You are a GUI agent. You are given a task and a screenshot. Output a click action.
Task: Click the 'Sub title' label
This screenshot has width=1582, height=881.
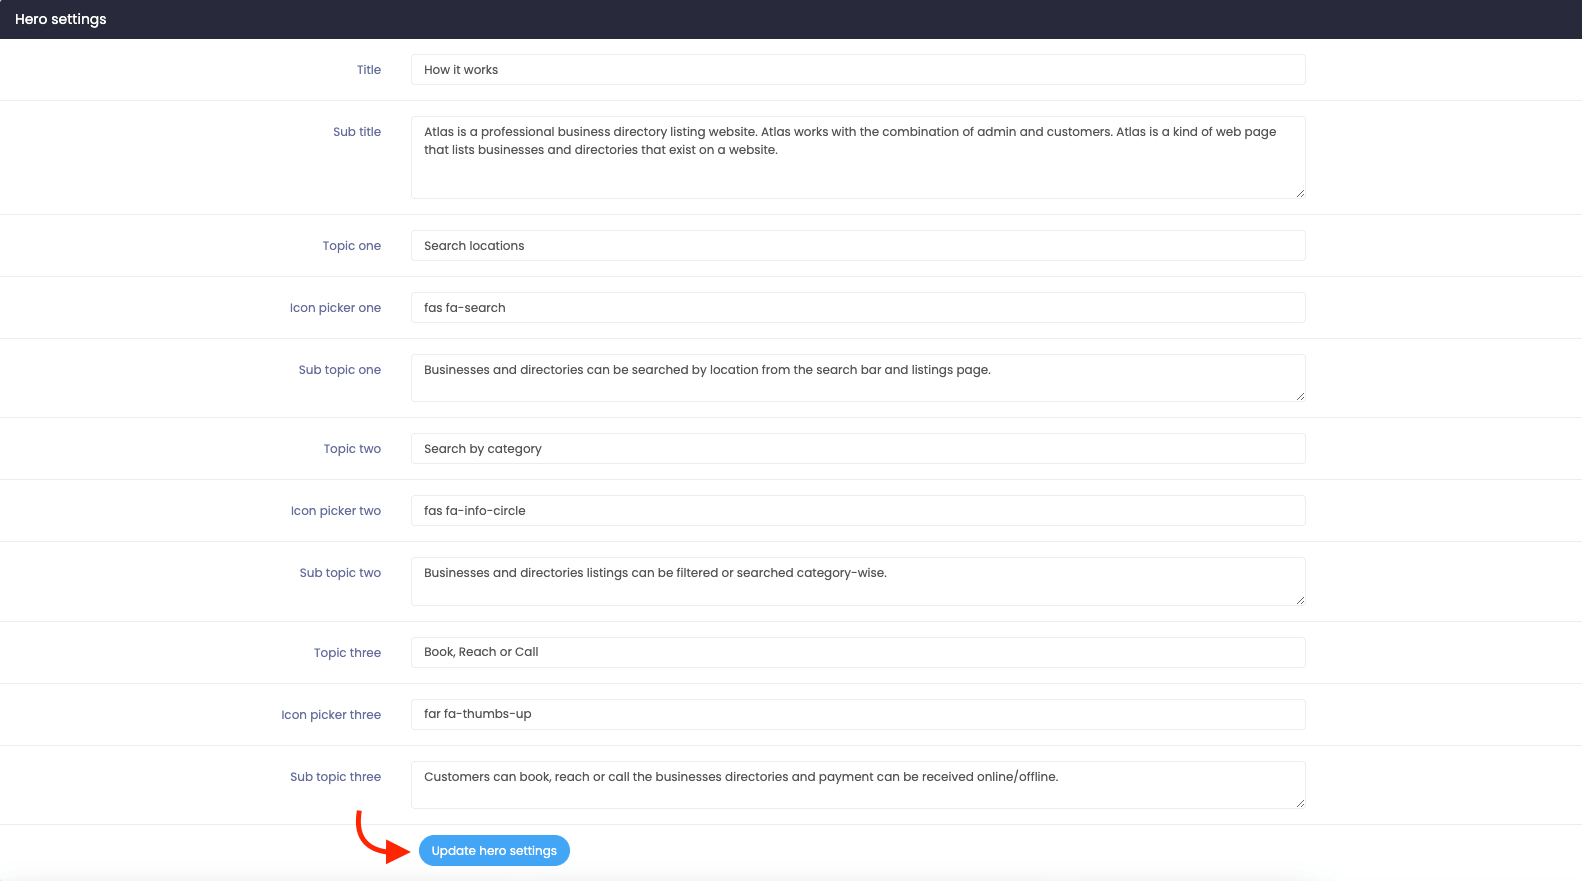(x=357, y=132)
